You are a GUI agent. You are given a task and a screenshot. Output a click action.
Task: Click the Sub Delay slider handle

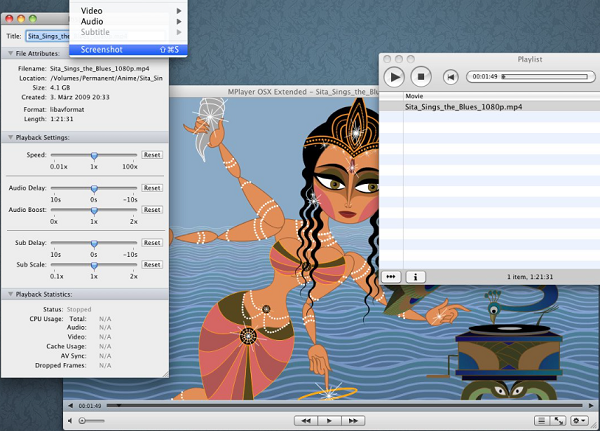[94, 243]
